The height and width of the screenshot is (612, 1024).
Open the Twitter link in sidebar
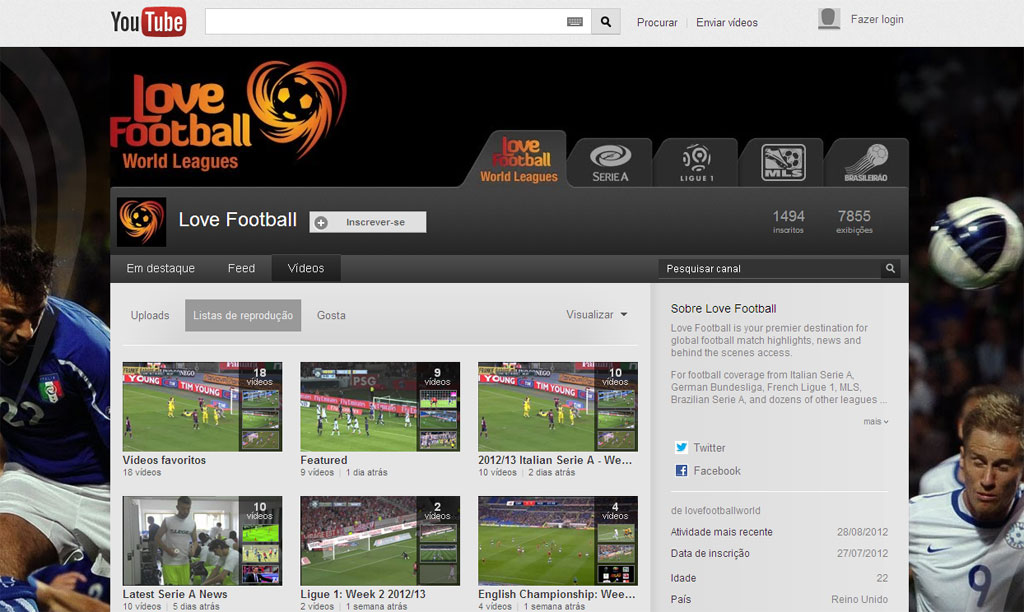[x=709, y=448]
